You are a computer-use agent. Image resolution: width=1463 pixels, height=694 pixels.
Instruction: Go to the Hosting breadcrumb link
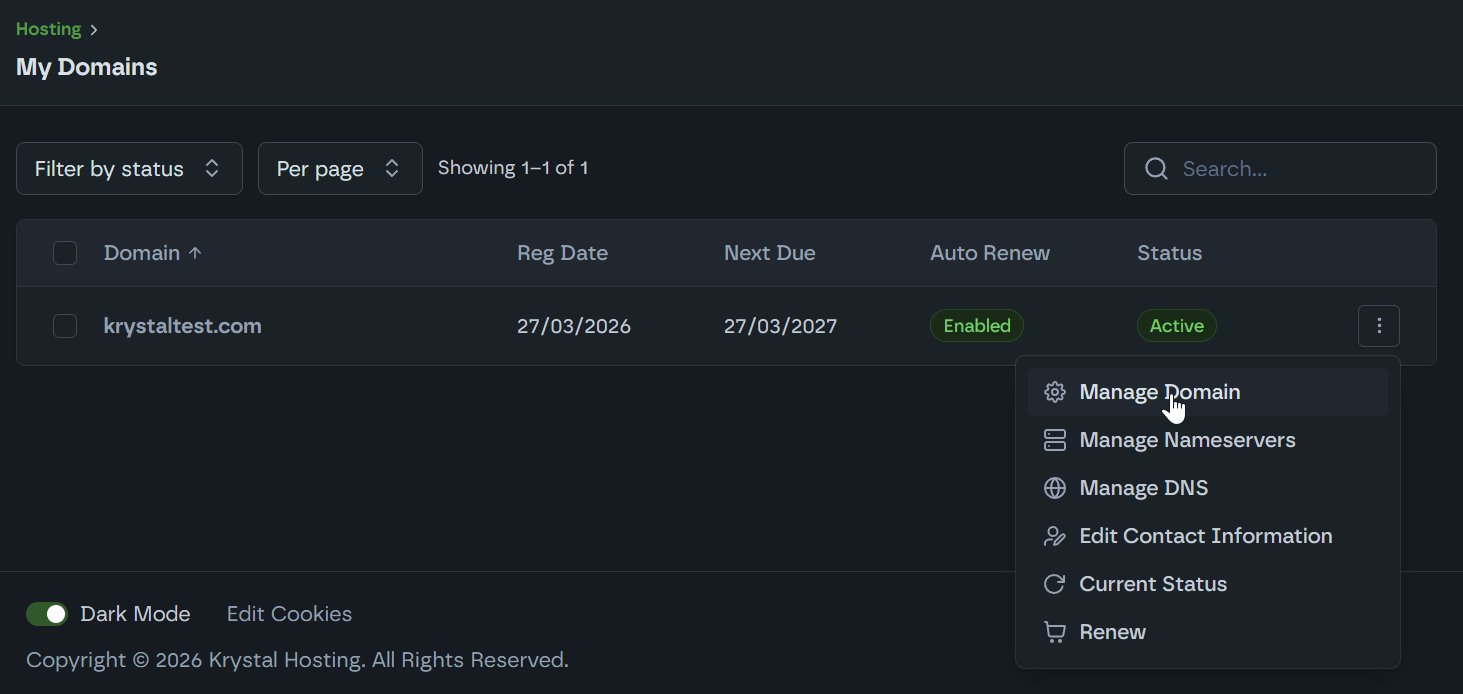(x=48, y=29)
